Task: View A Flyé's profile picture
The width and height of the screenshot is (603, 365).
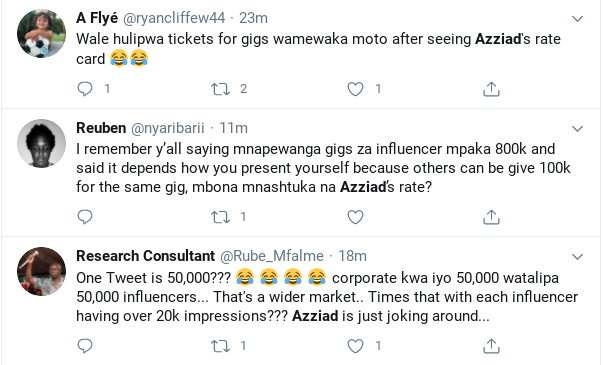Action: tap(42, 34)
